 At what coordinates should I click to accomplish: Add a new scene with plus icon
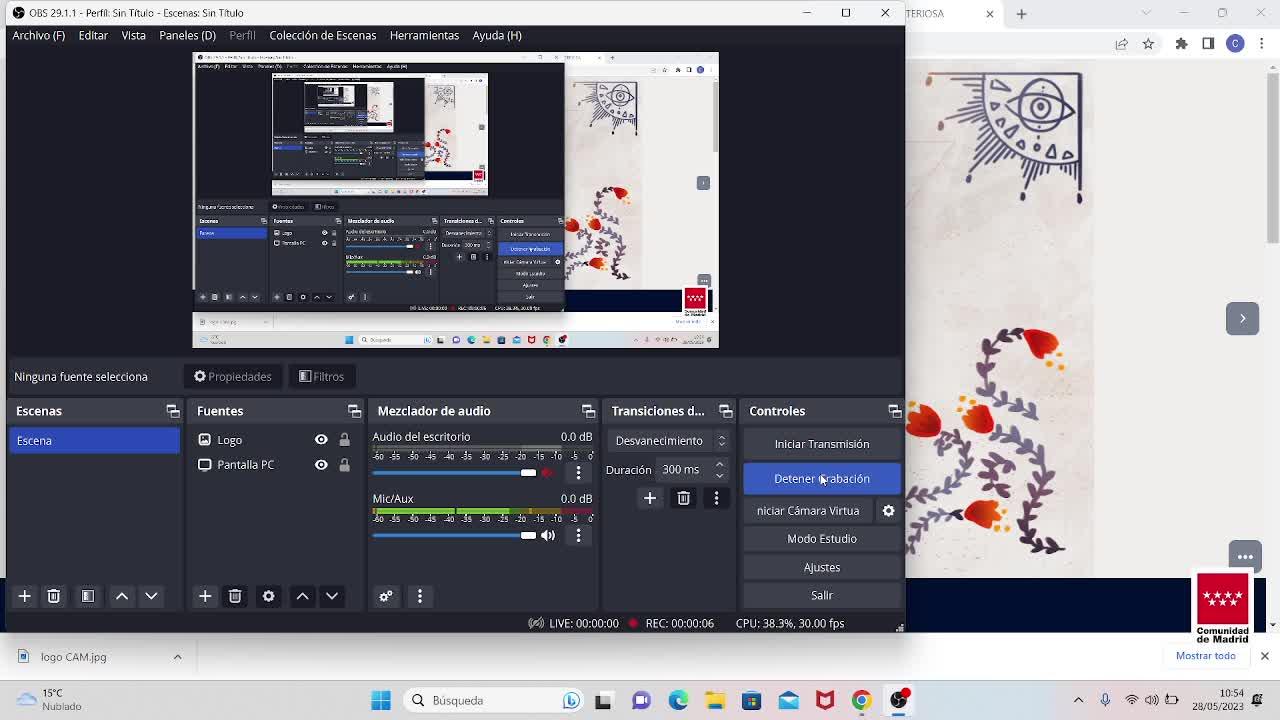click(25, 596)
